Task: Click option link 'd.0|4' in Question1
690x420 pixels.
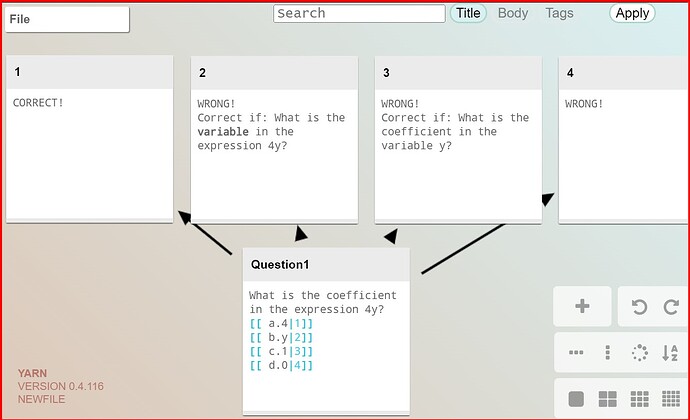Action: (x=282, y=365)
